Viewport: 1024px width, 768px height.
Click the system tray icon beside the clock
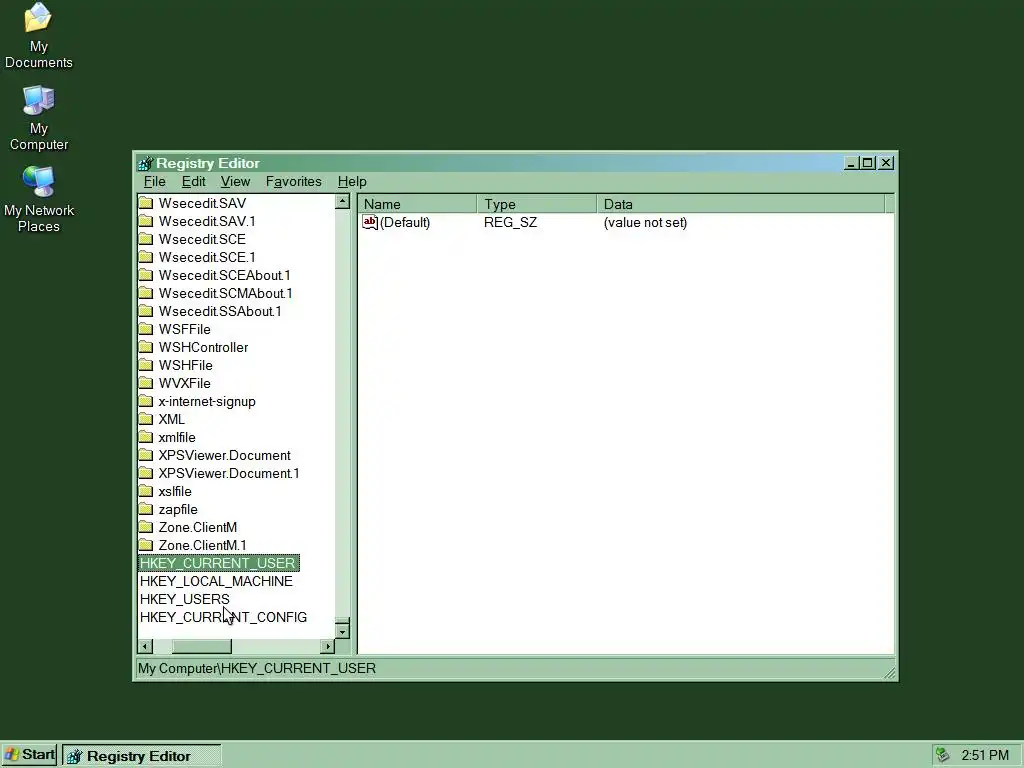942,755
